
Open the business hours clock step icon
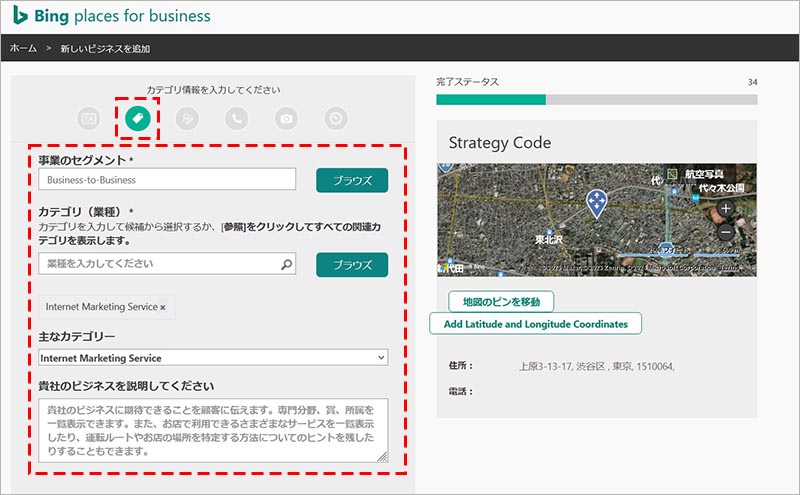pos(336,118)
